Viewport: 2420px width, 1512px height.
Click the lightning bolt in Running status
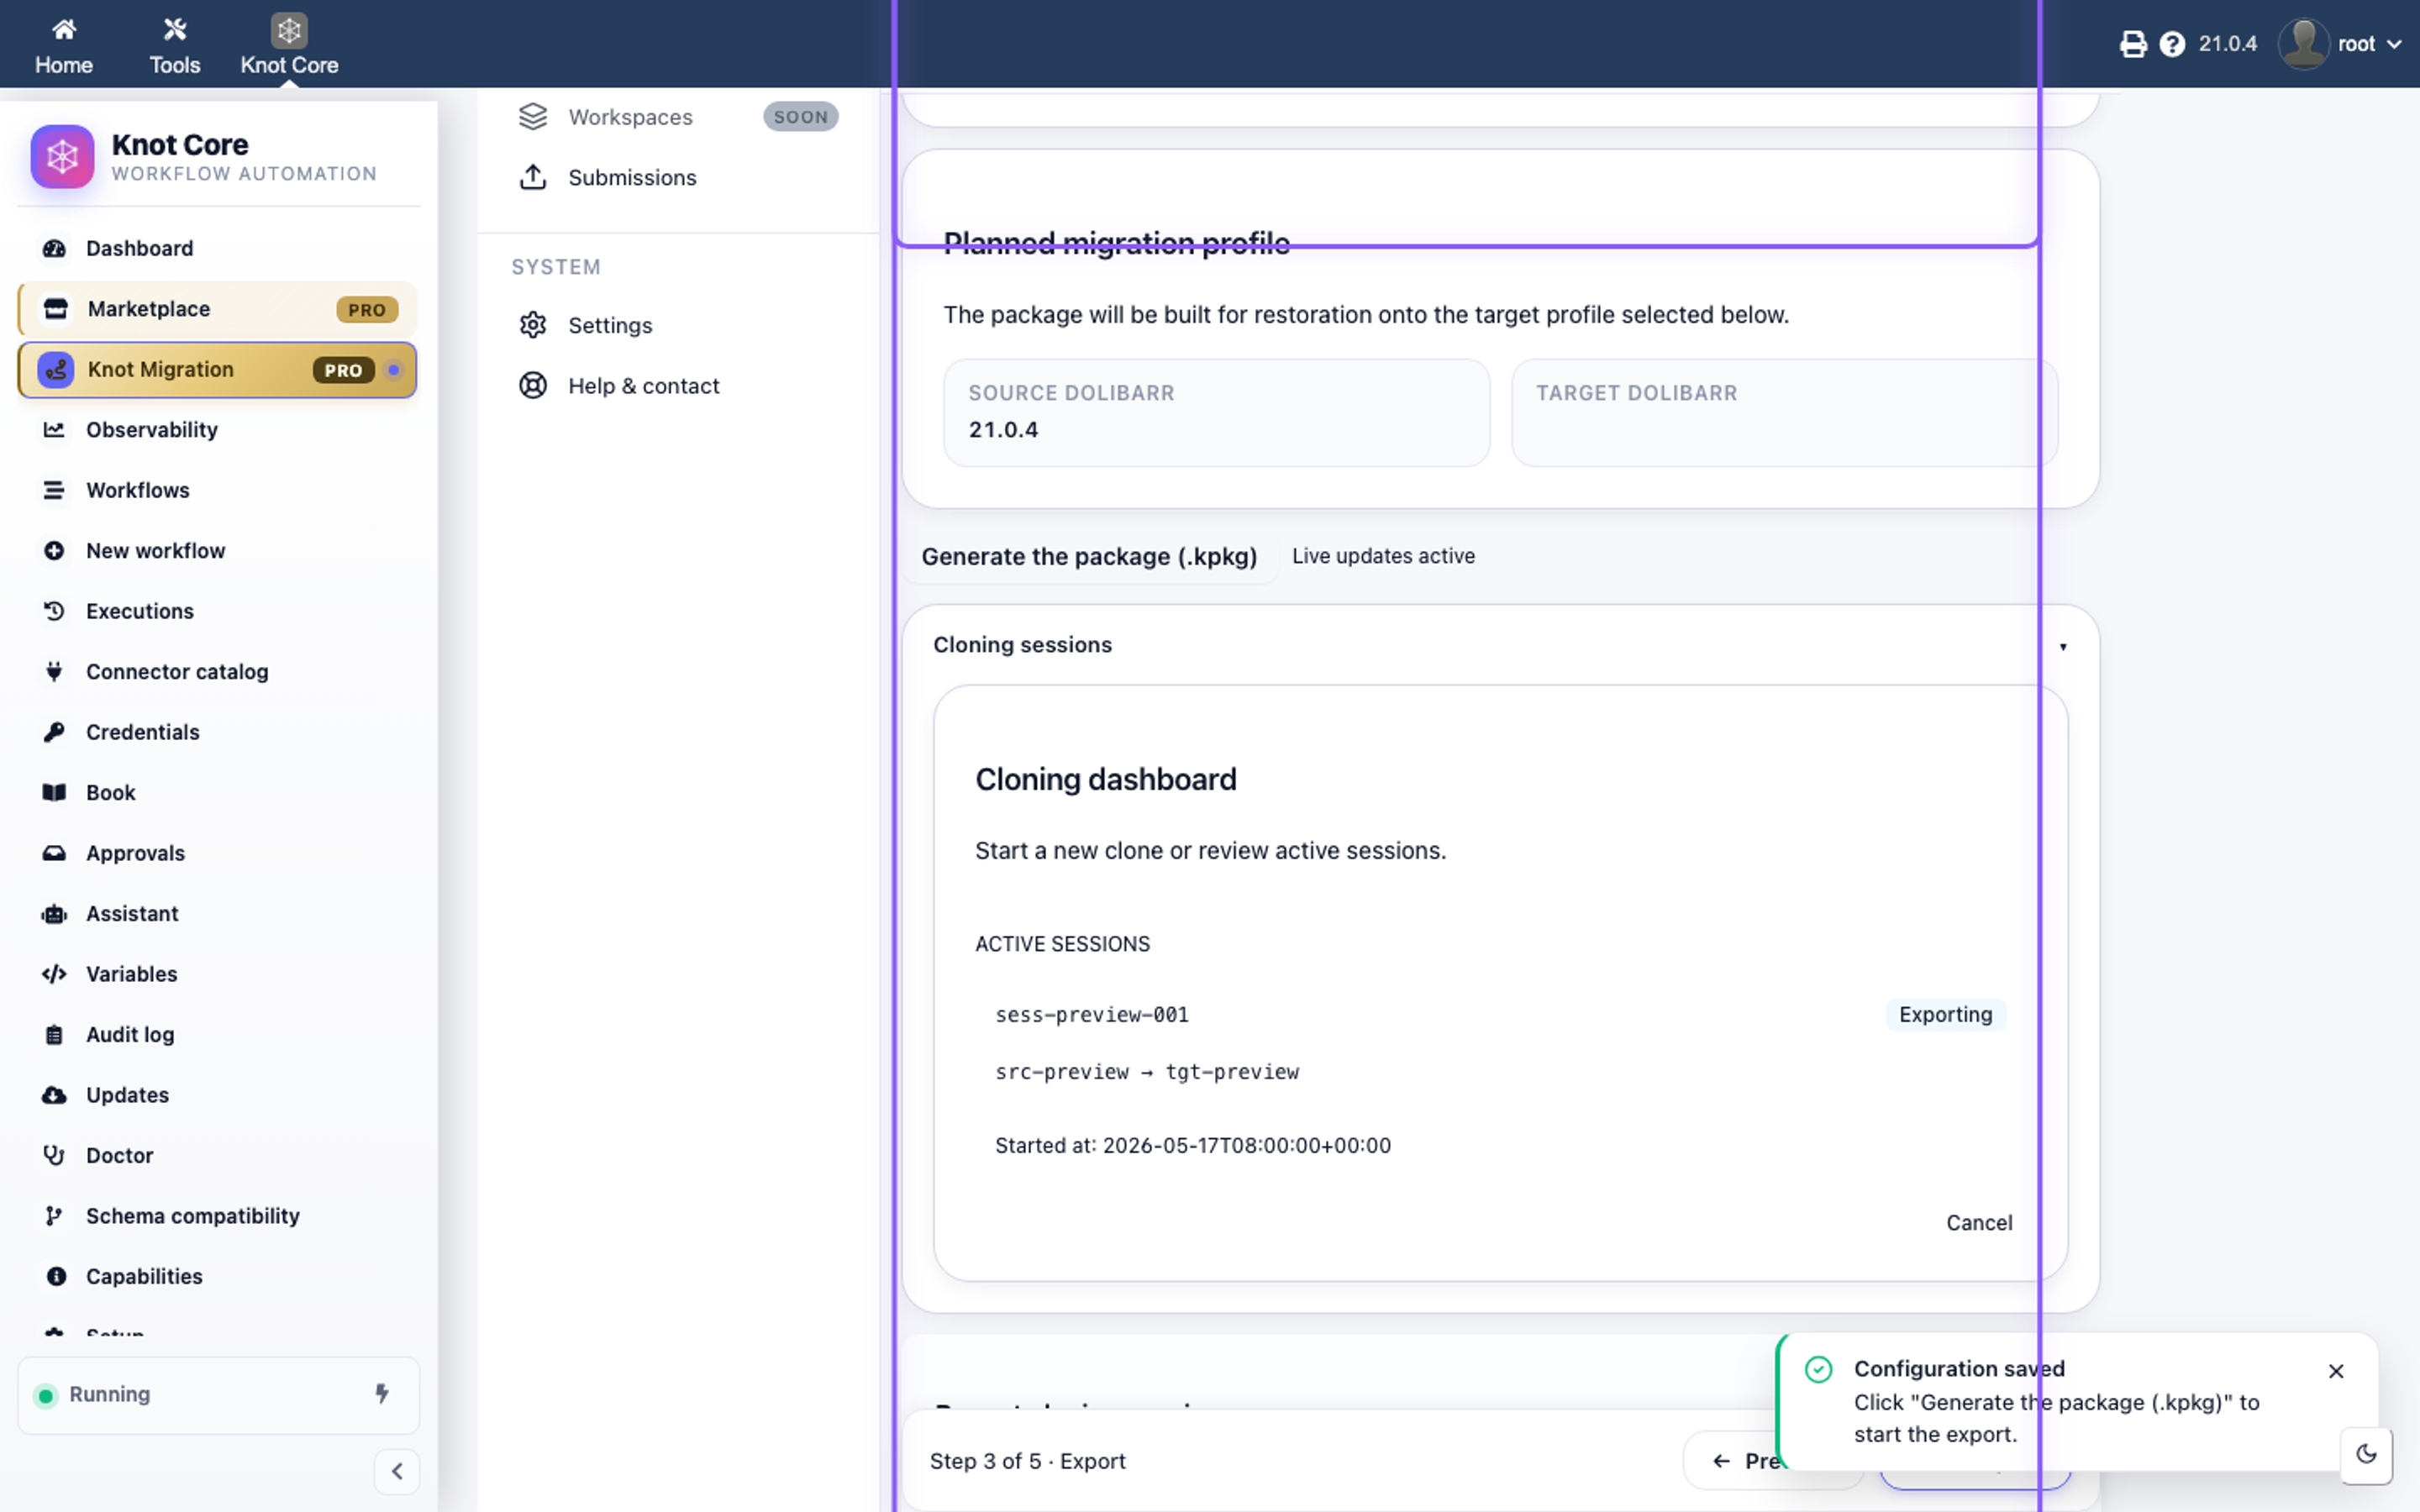(382, 1394)
